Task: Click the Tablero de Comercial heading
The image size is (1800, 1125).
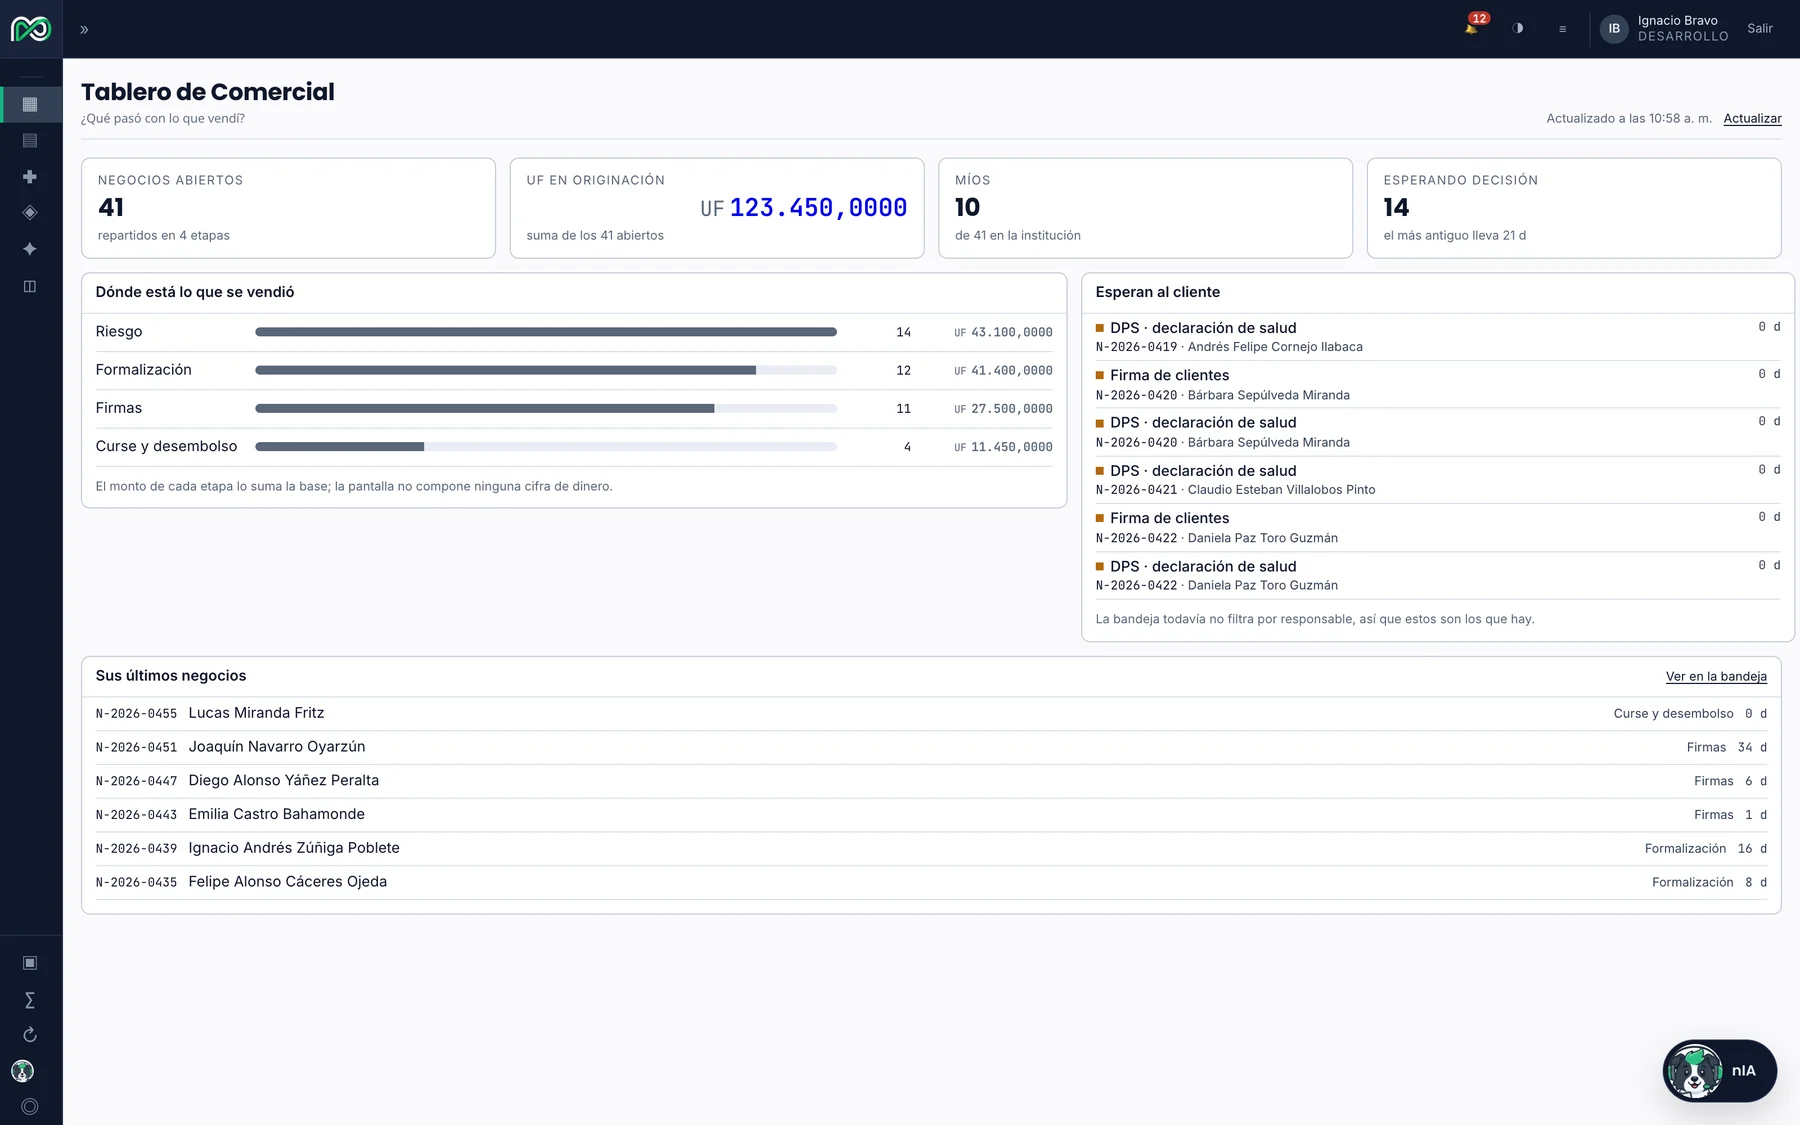Action: (208, 92)
